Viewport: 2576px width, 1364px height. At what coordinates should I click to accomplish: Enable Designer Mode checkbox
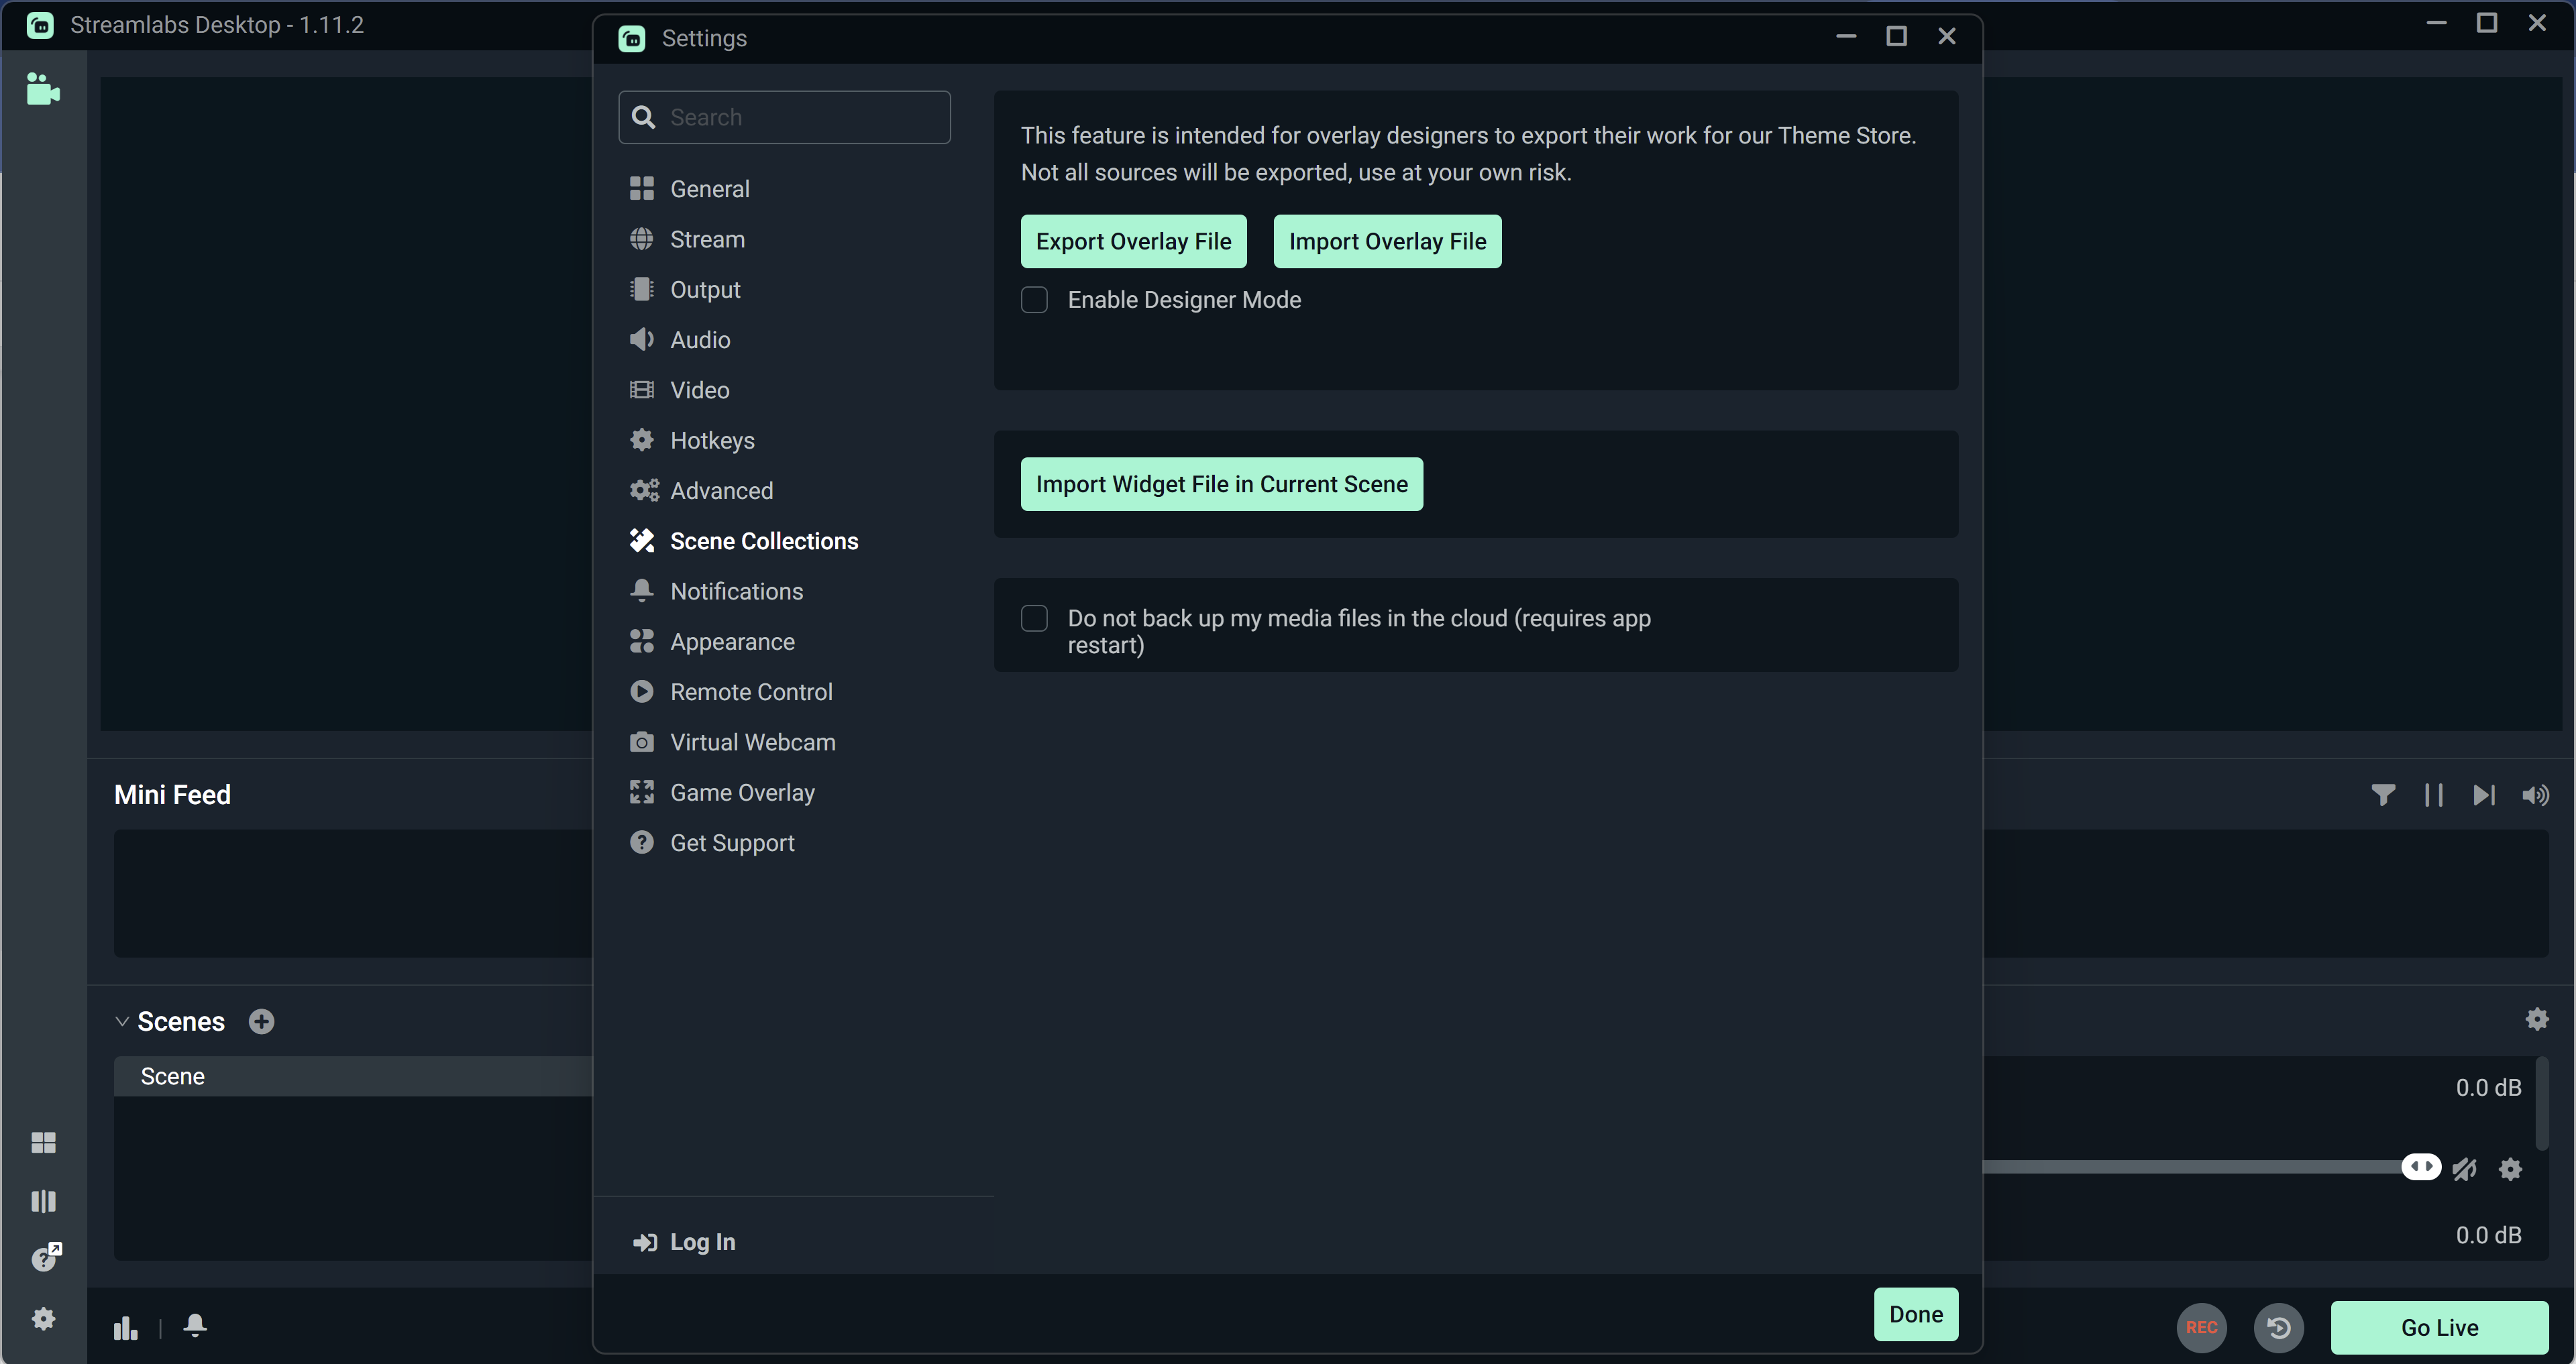[x=1034, y=300]
